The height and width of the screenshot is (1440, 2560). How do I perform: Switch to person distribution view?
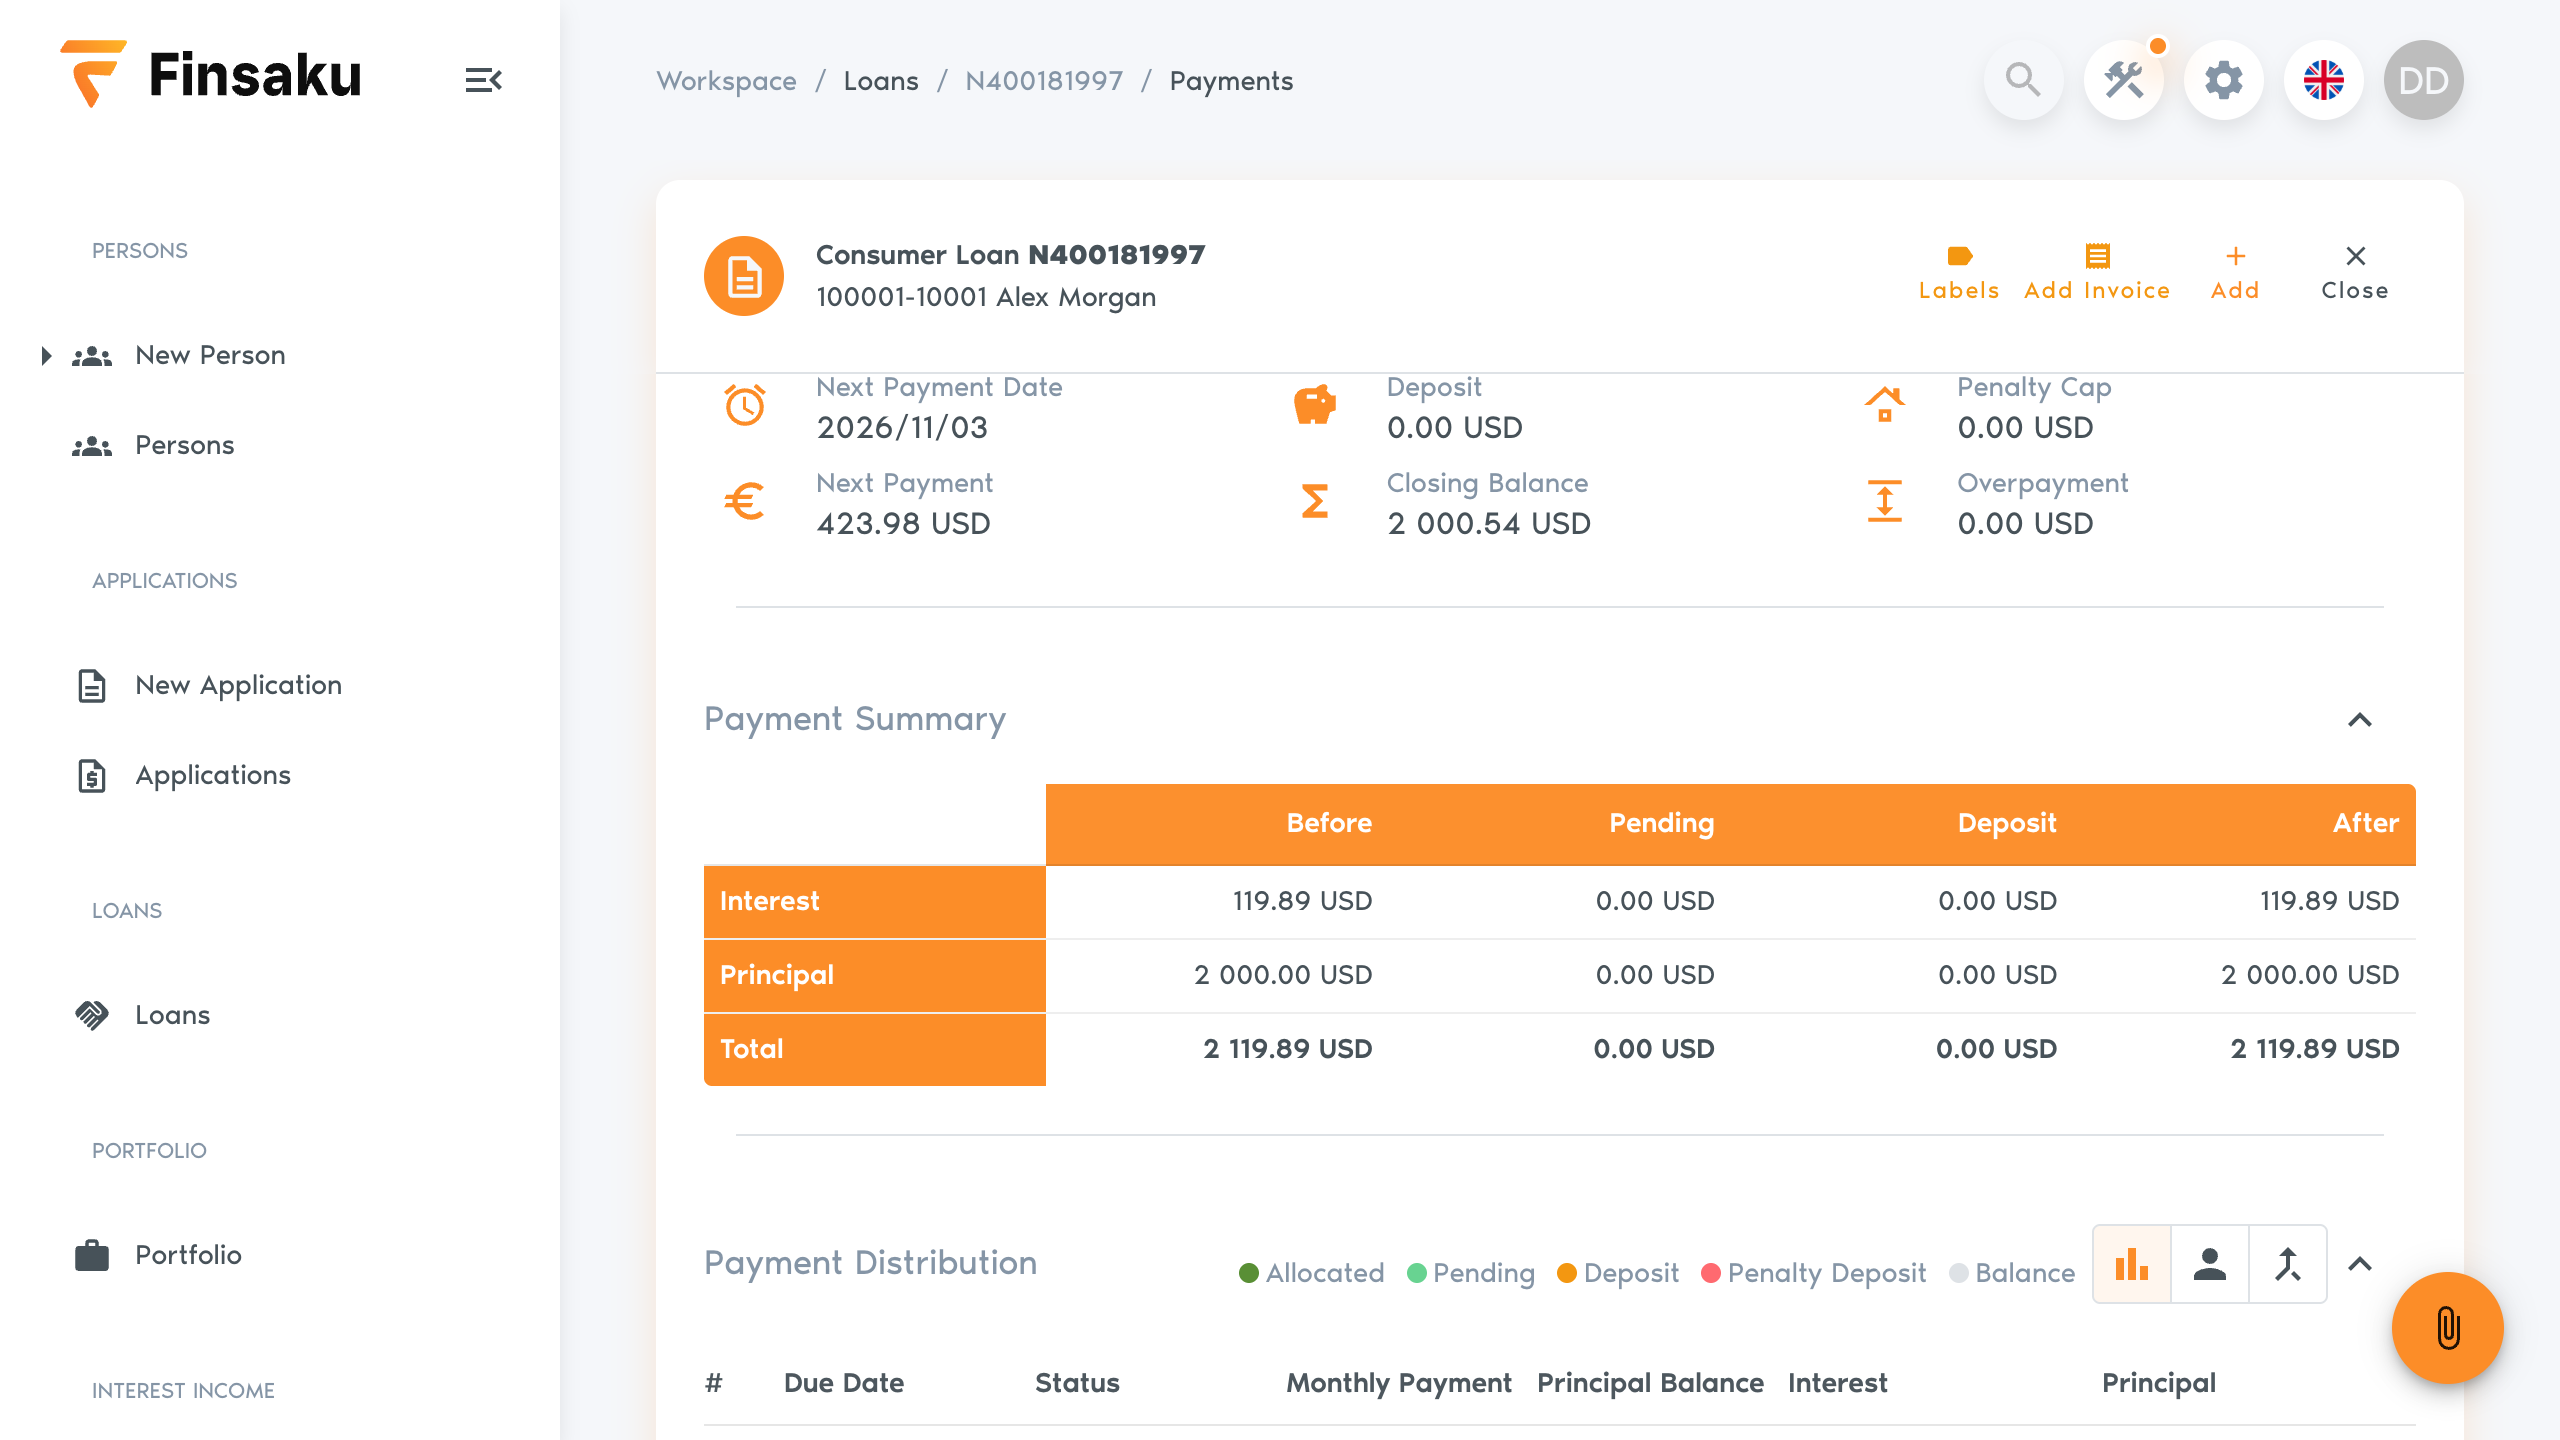point(2210,1264)
